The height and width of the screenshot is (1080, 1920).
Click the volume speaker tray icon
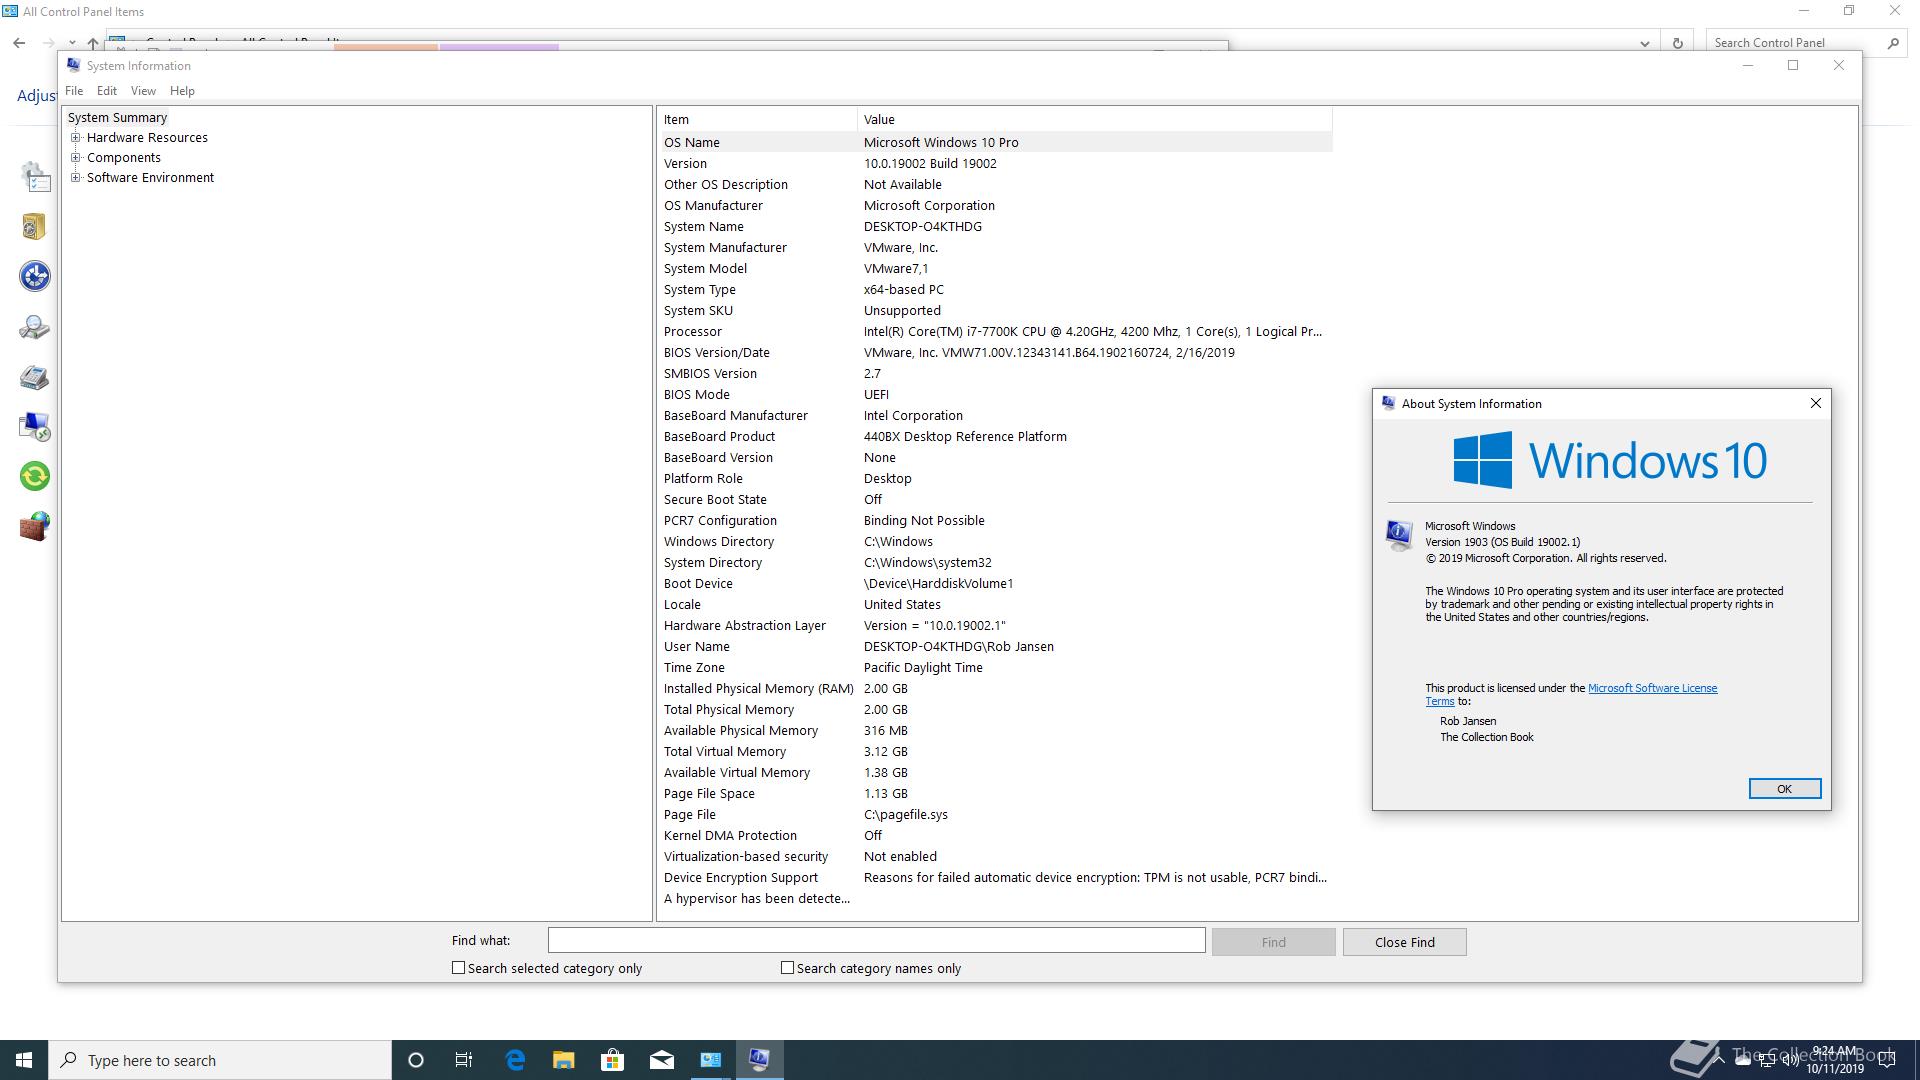tap(1790, 1060)
